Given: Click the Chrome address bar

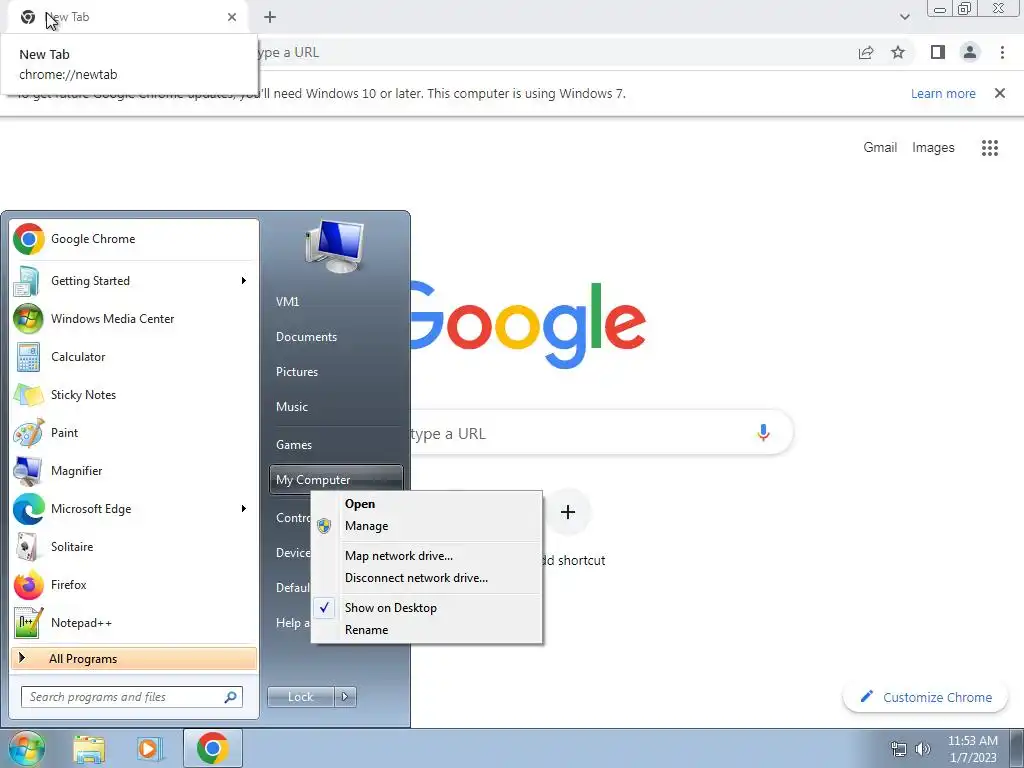Looking at the screenshot, I should 555,52.
